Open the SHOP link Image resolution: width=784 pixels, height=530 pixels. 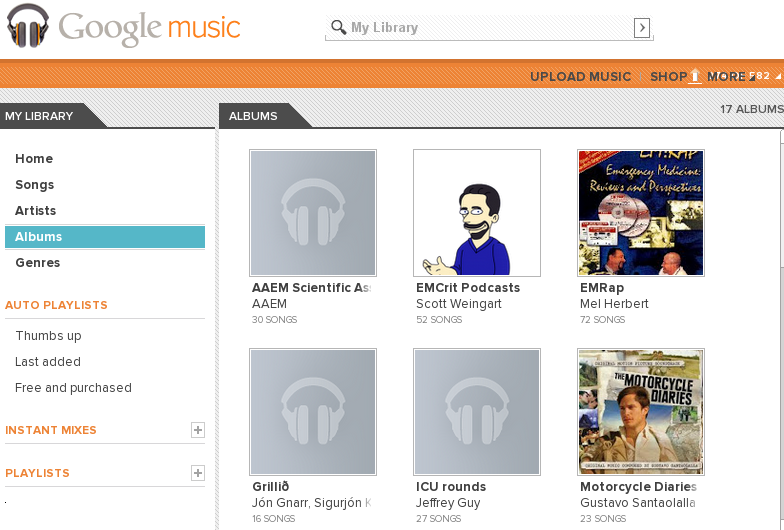pyautogui.click(x=668, y=76)
